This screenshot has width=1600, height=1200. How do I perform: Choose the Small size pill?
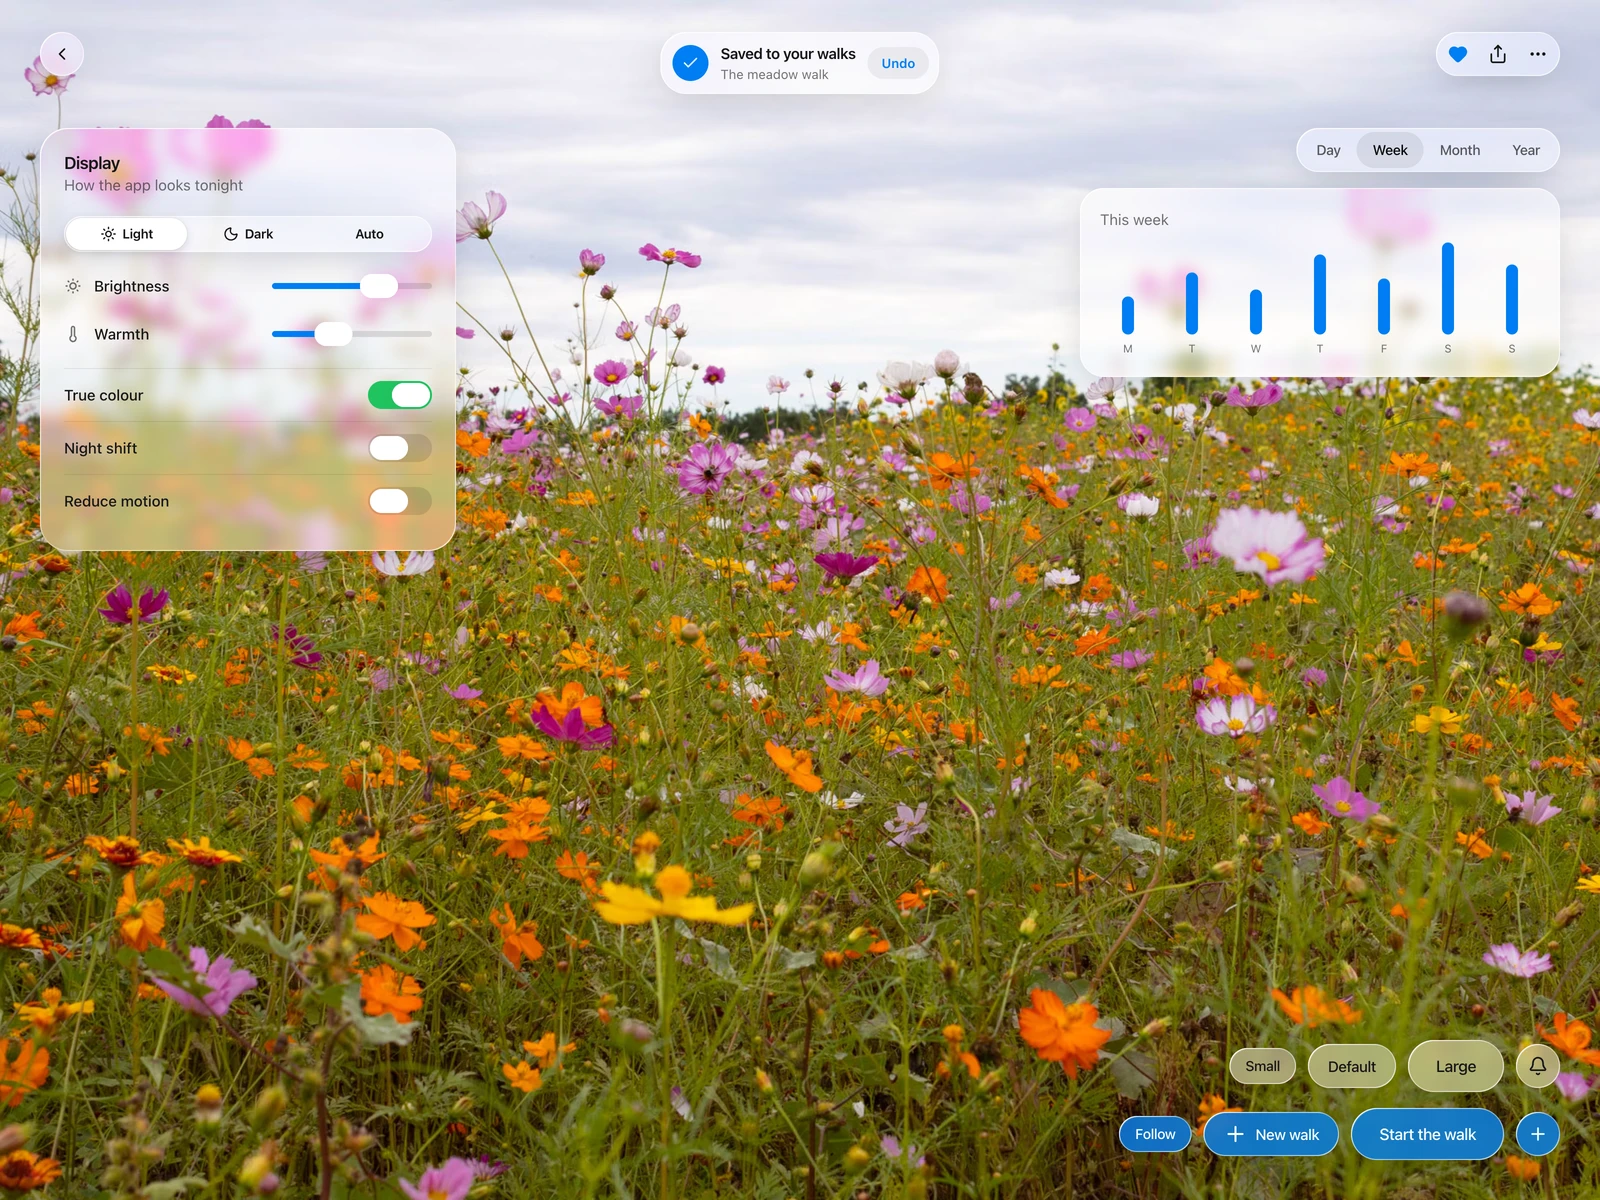coord(1262,1066)
